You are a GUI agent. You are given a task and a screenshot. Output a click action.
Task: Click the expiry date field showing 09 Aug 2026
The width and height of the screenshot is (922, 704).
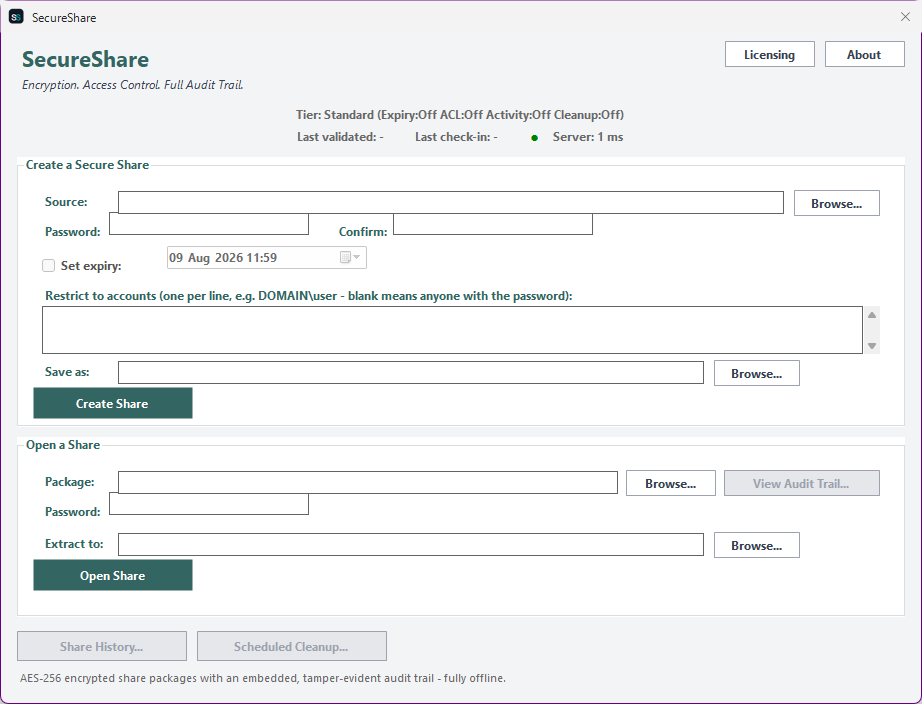(266, 258)
